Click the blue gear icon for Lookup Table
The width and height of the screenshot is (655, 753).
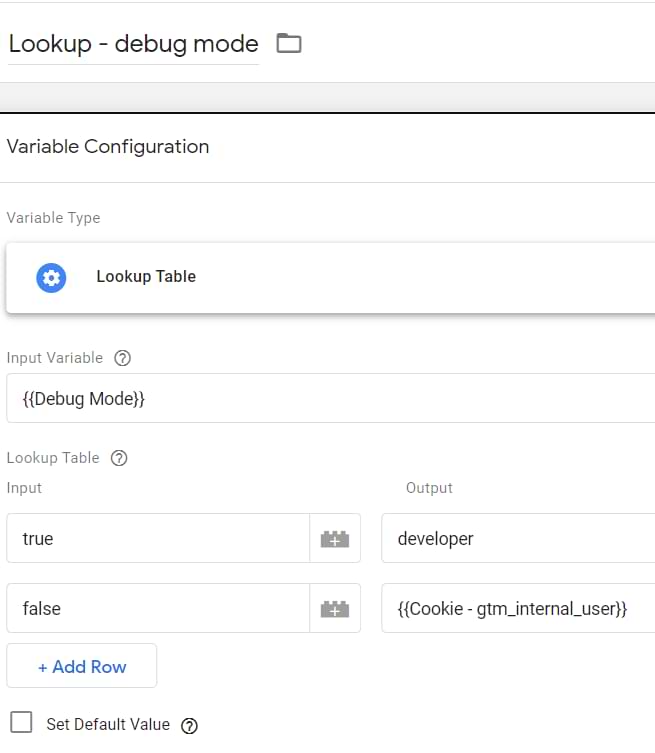tap(51, 277)
